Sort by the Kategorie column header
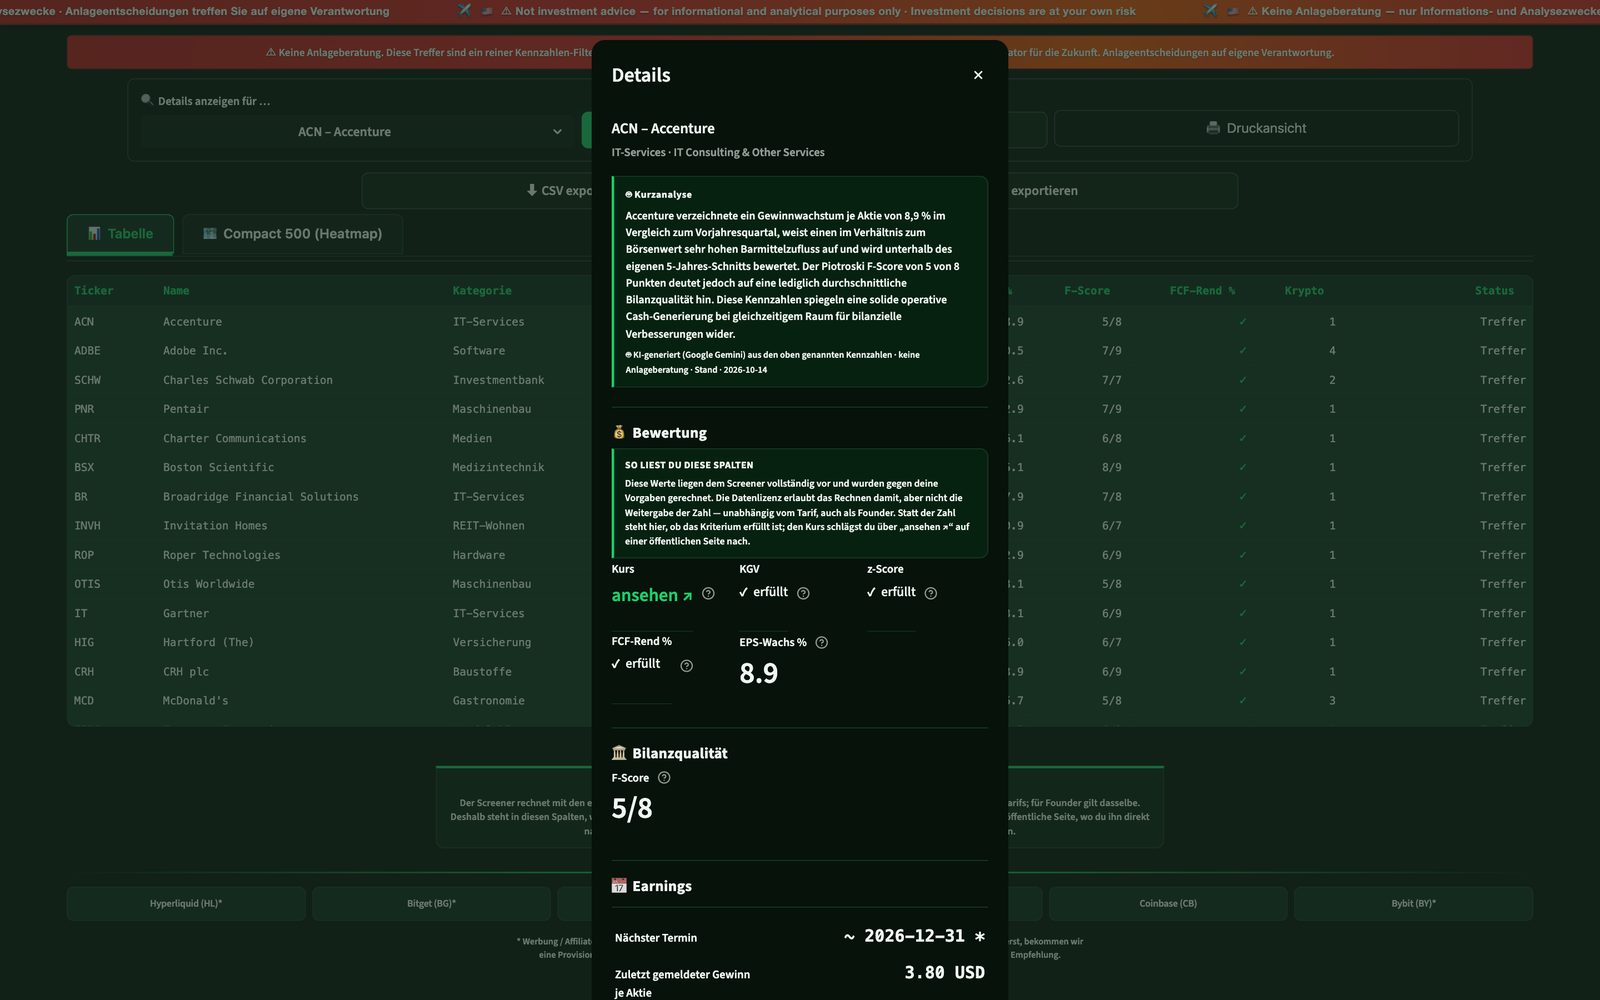The height and width of the screenshot is (1000, 1600). click(482, 291)
